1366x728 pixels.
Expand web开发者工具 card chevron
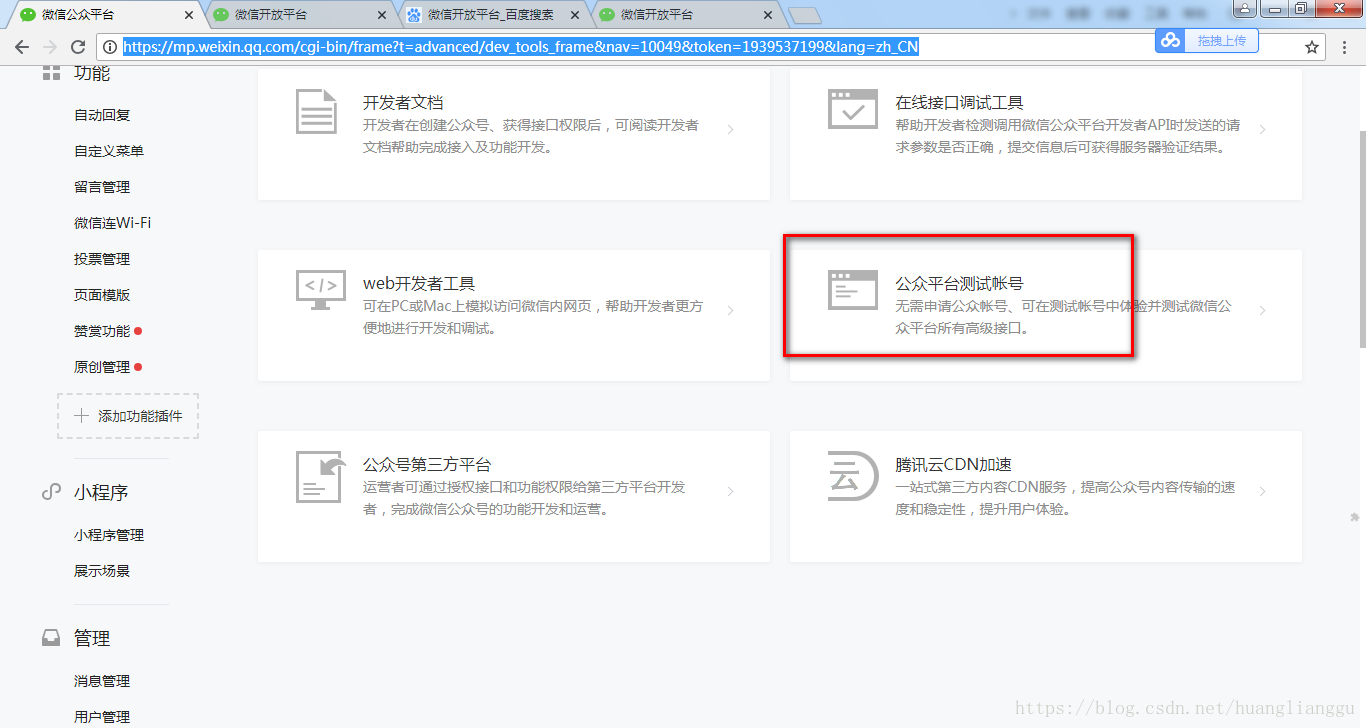(x=731, y=310)
